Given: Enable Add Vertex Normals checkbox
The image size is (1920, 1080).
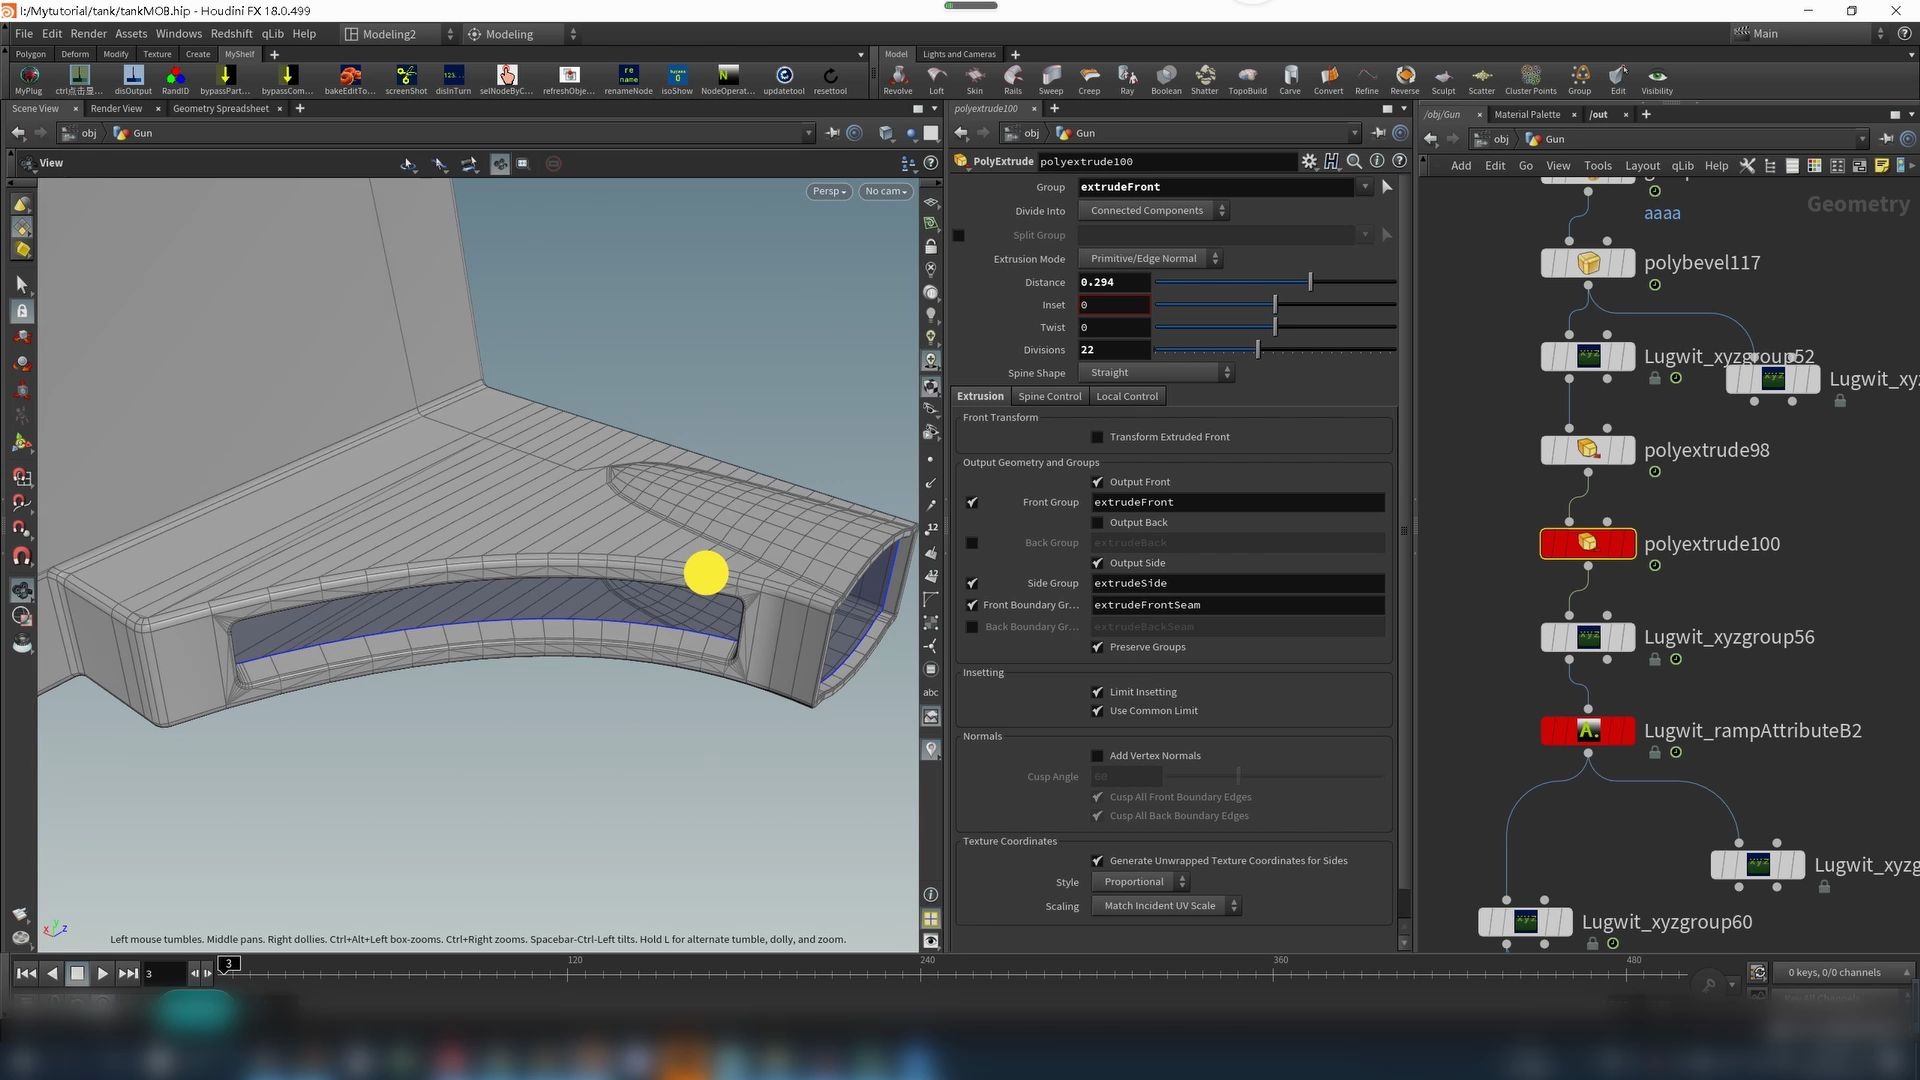Looking at the screenshot, I should pos(1097,756).
